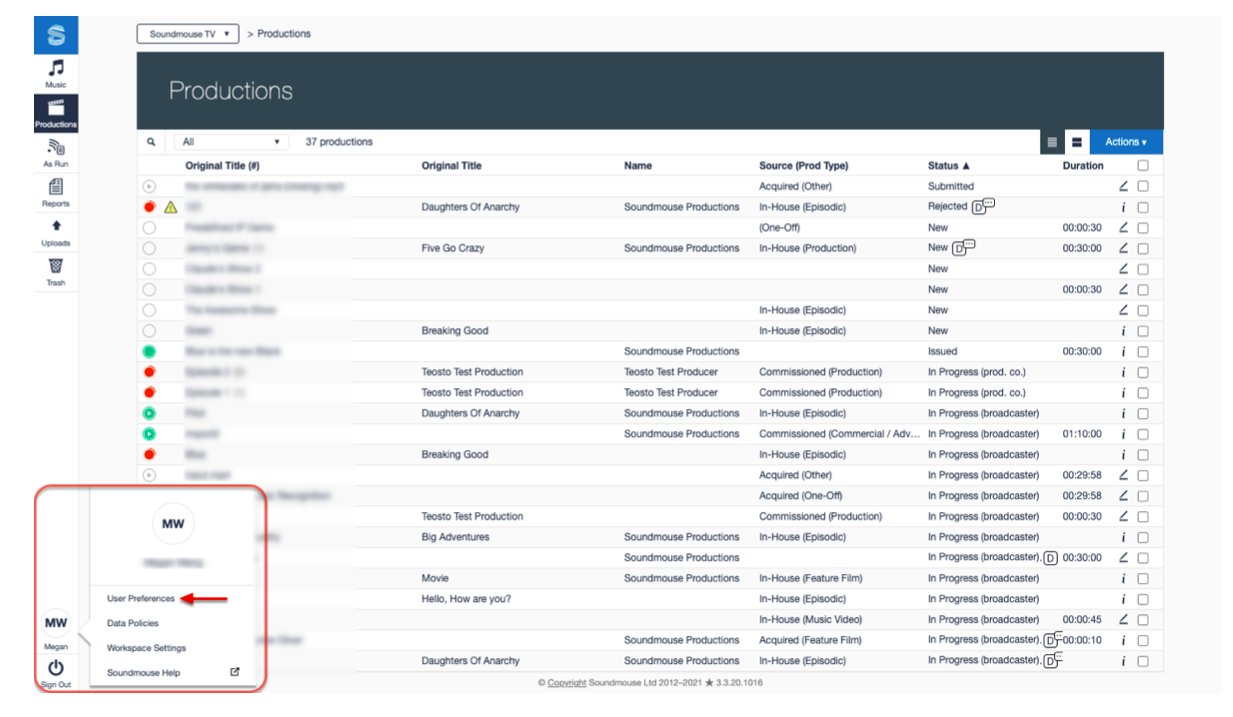Click the grey play icon on the Submitted row
Viewport: 1233px width, 717px height.
pyautogui.click(x=150, y=186)
